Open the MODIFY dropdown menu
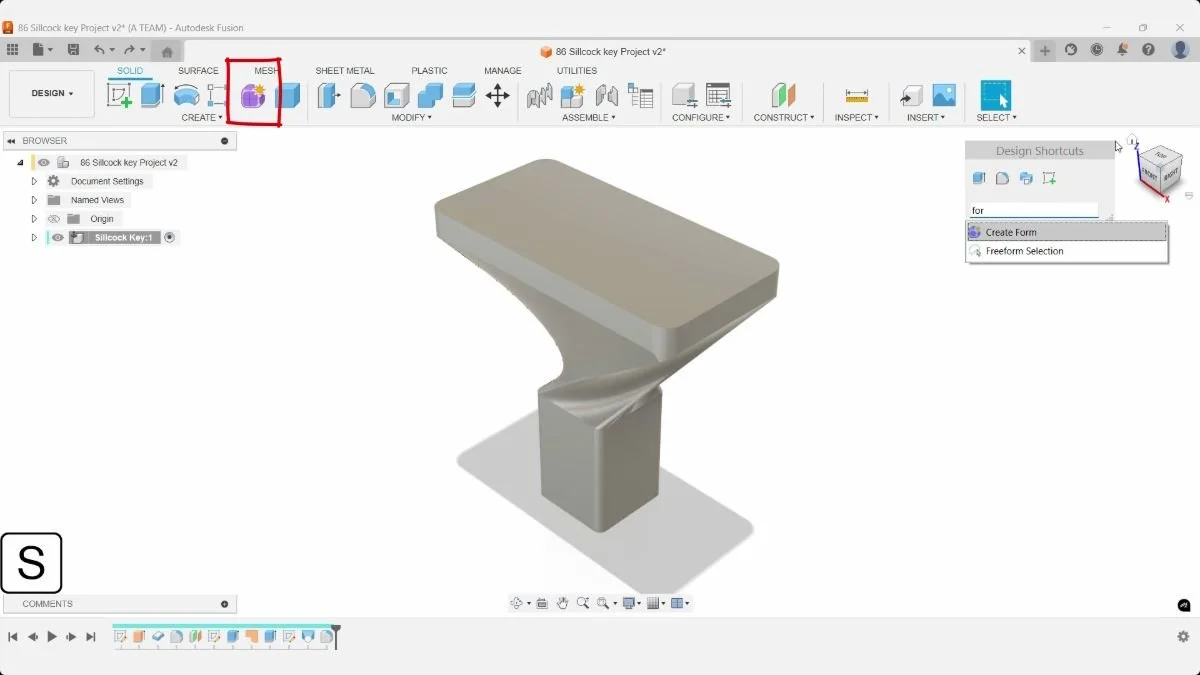The image size is (1200, 675). [x=411, y=118]
